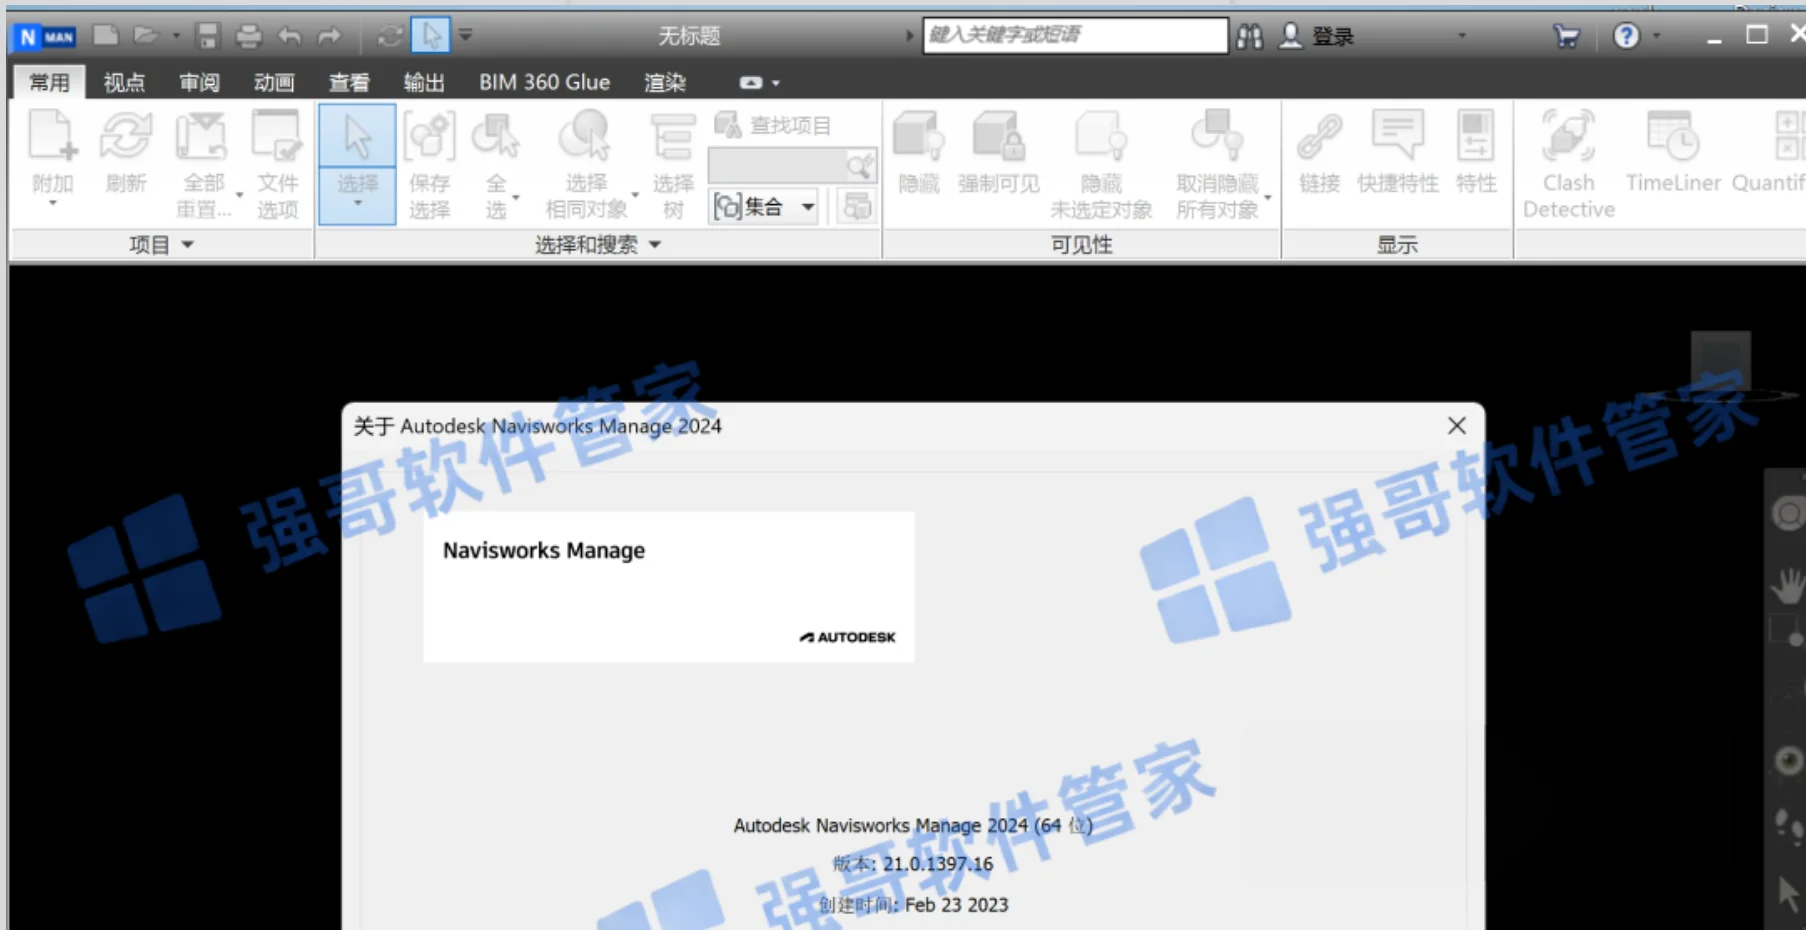This screenshot has height=930, width=1806.
Task: Click the ViewCube in the scene view
Action: tap(1721, 362)
